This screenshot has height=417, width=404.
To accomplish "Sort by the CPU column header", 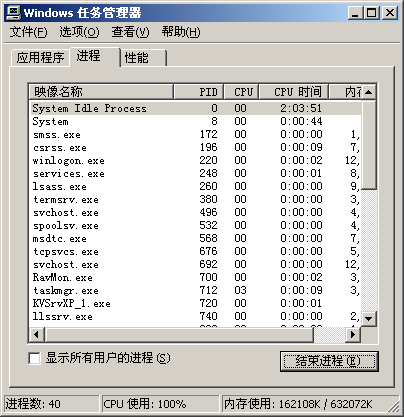I will tap(241, 92).
